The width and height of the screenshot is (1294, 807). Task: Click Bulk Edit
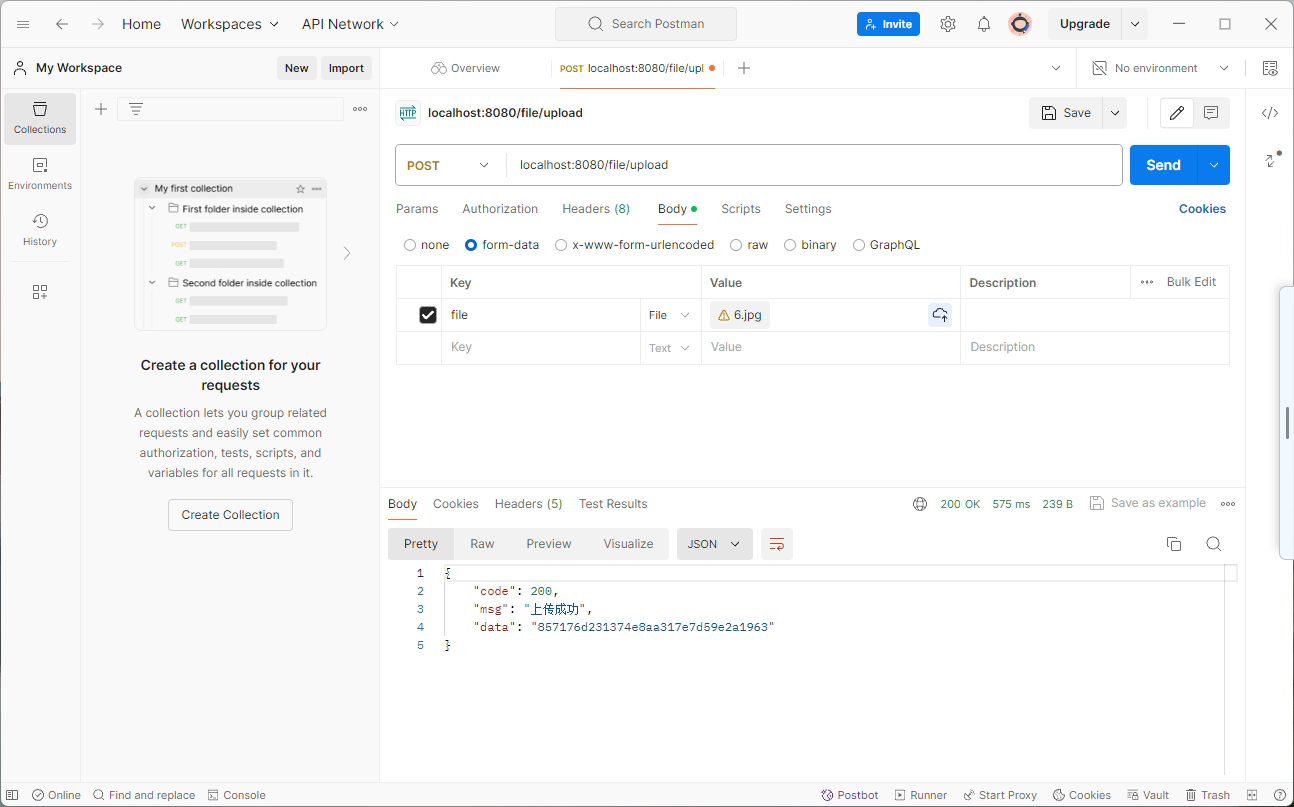(x=1191, y=282)
